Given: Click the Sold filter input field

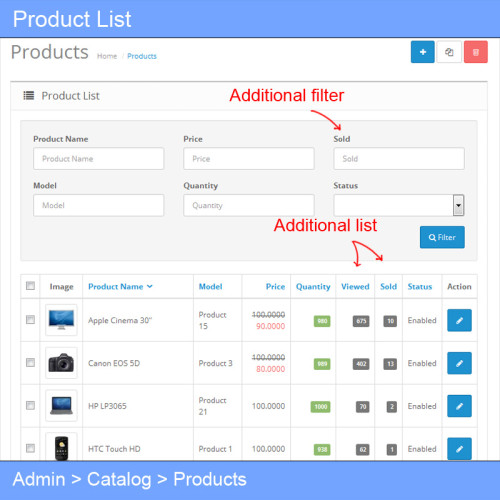Looking at the screenshot, I should pyautogui.click(x=399, y=159).
